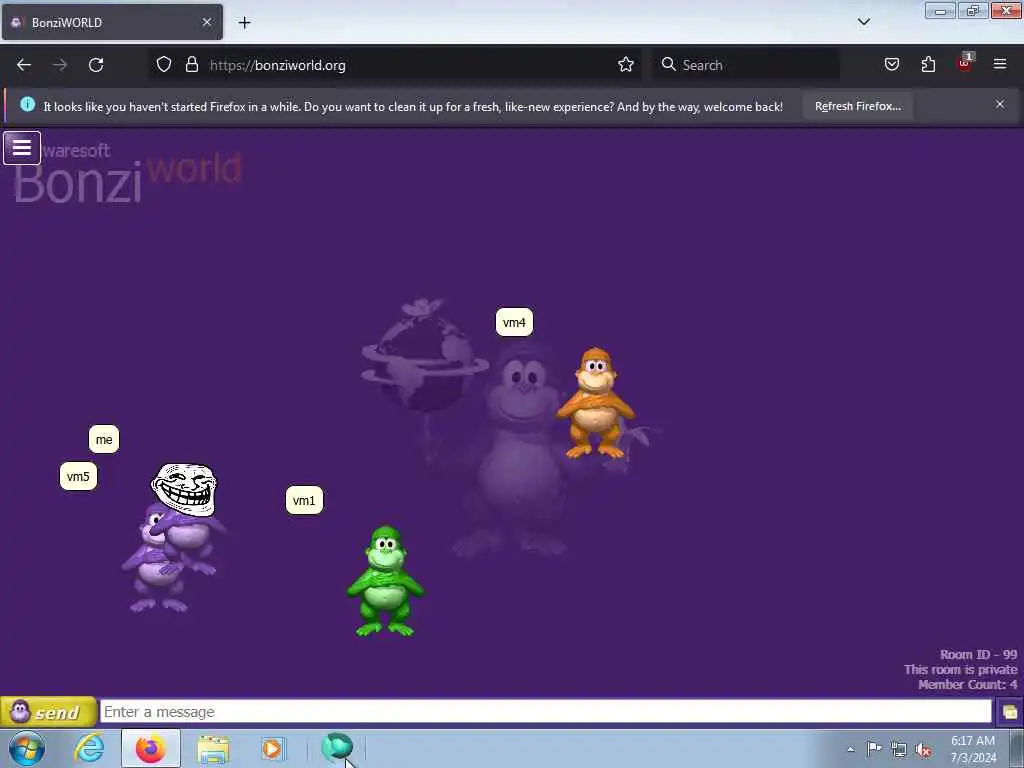Open Firefox application menu
Image resolution: width=1024 pixels, height=768 pixels.
point(1000,64)
